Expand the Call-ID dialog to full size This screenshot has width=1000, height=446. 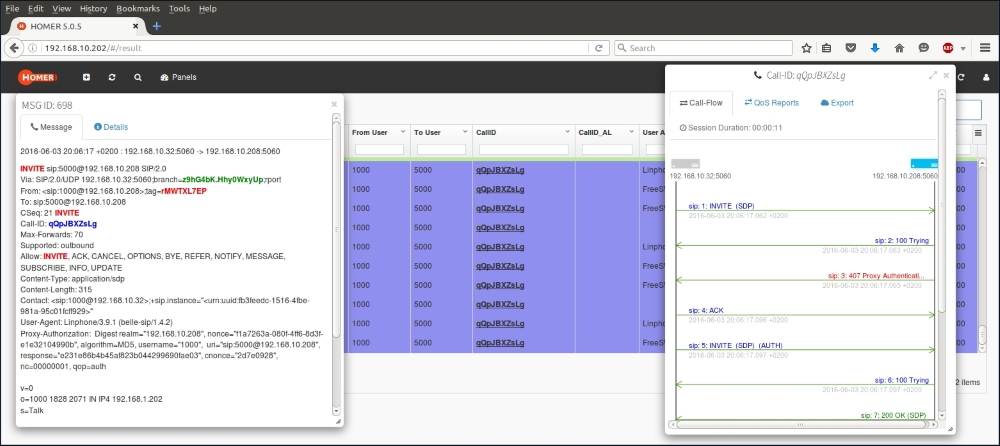point(933,75)
